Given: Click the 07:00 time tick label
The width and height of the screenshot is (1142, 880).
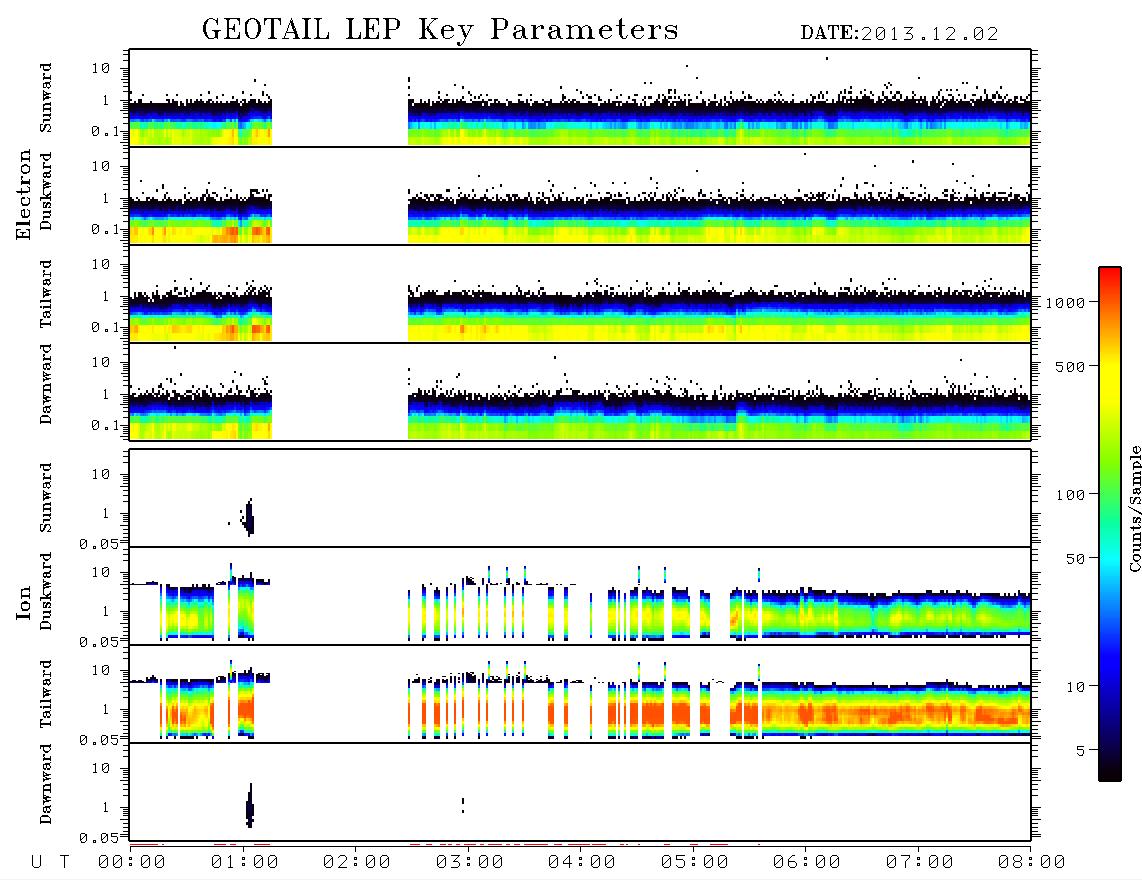Looking at the screenshot, I should [920, 862].
